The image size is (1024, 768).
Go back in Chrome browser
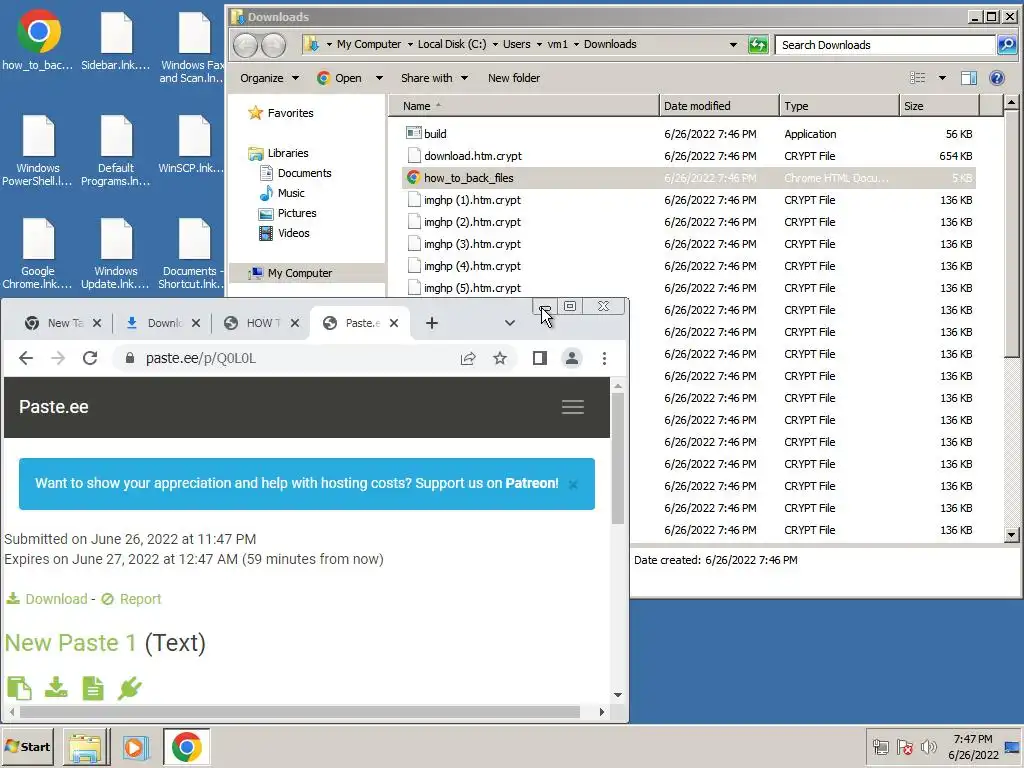25,358
